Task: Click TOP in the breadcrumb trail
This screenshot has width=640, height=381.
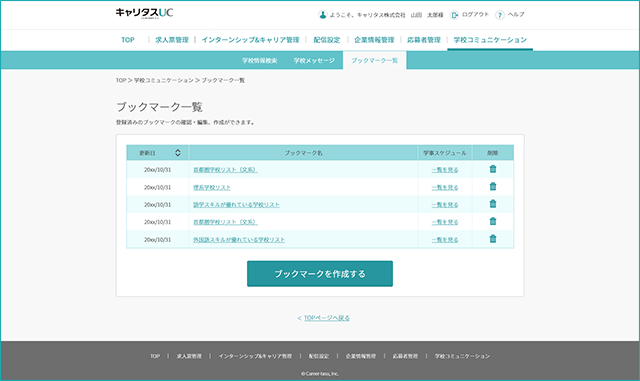Action: pos(121,80)
